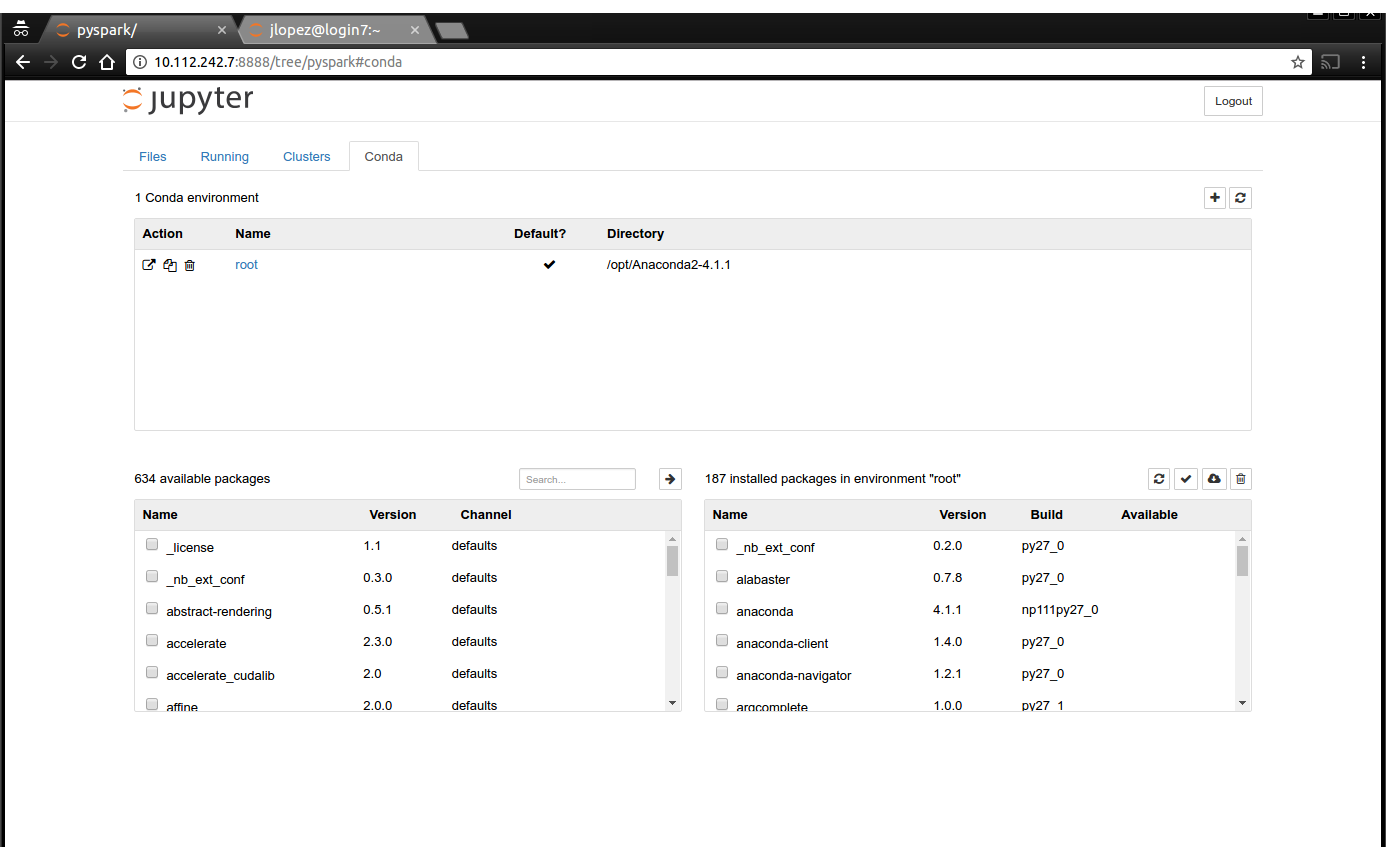Click the Available column header in installed packages
The image size is (1386, 860).
click(x=1149, y=515)
